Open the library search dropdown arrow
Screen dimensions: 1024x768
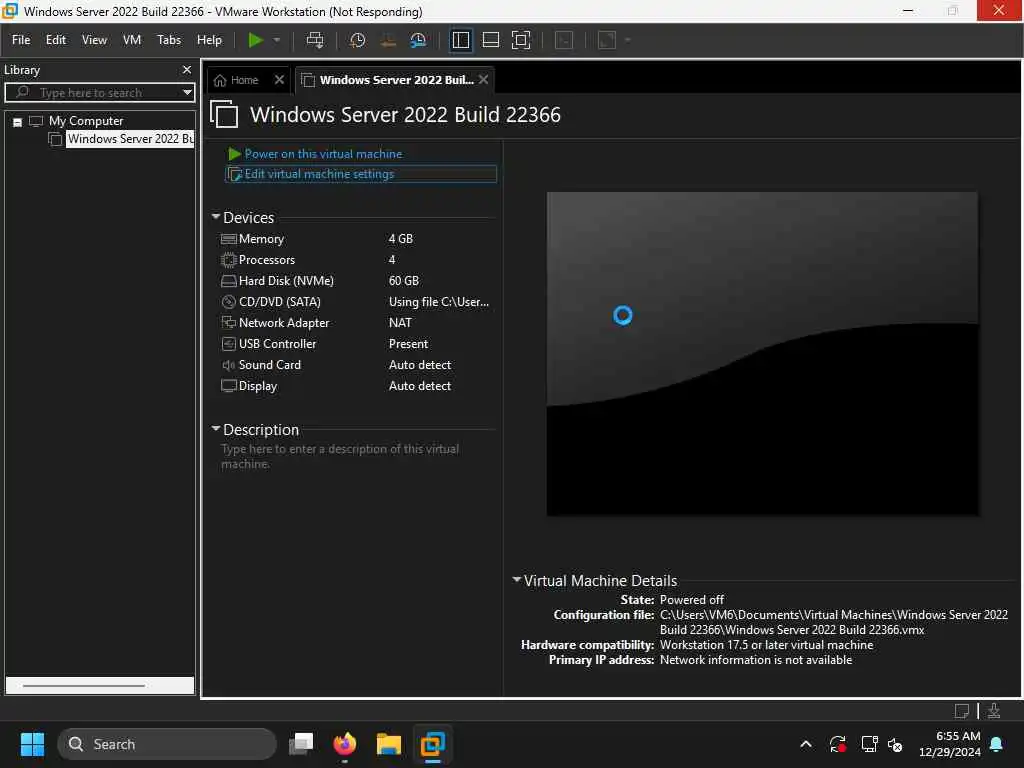pyautogui.click(x=187, y=92)
